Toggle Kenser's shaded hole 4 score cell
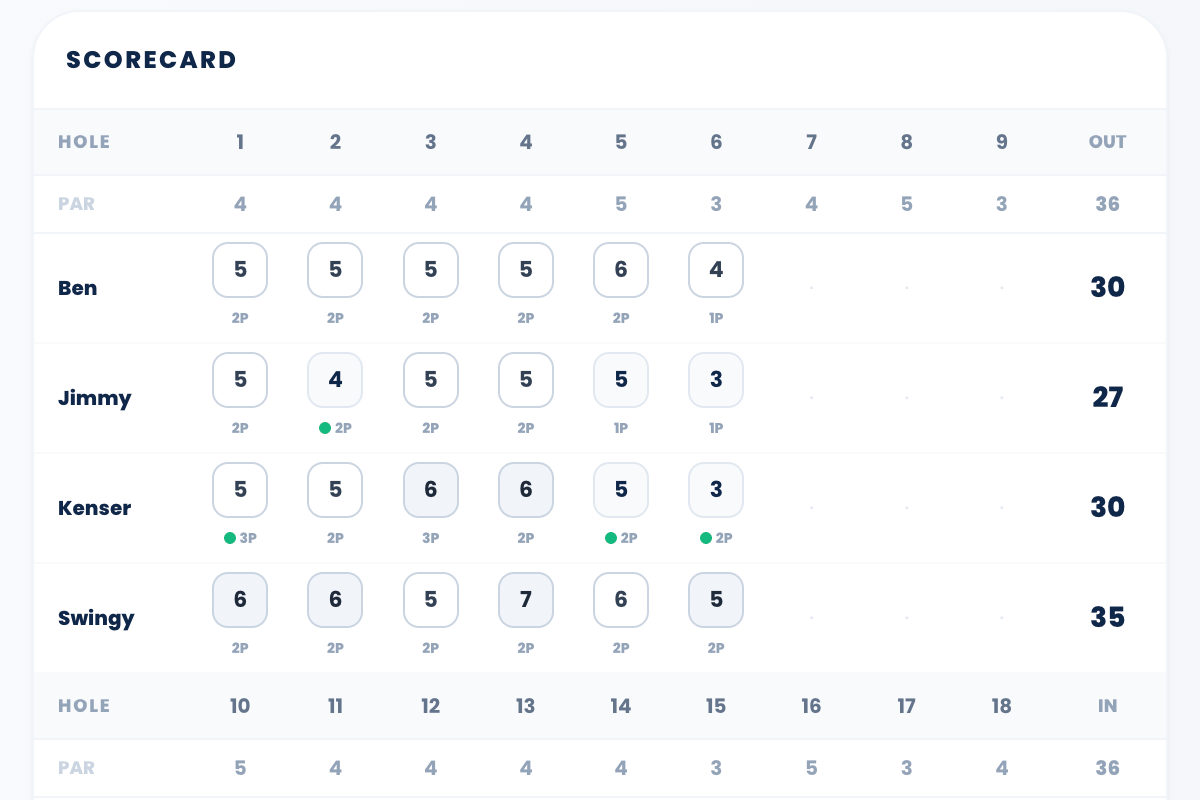 tap(526, 490)
